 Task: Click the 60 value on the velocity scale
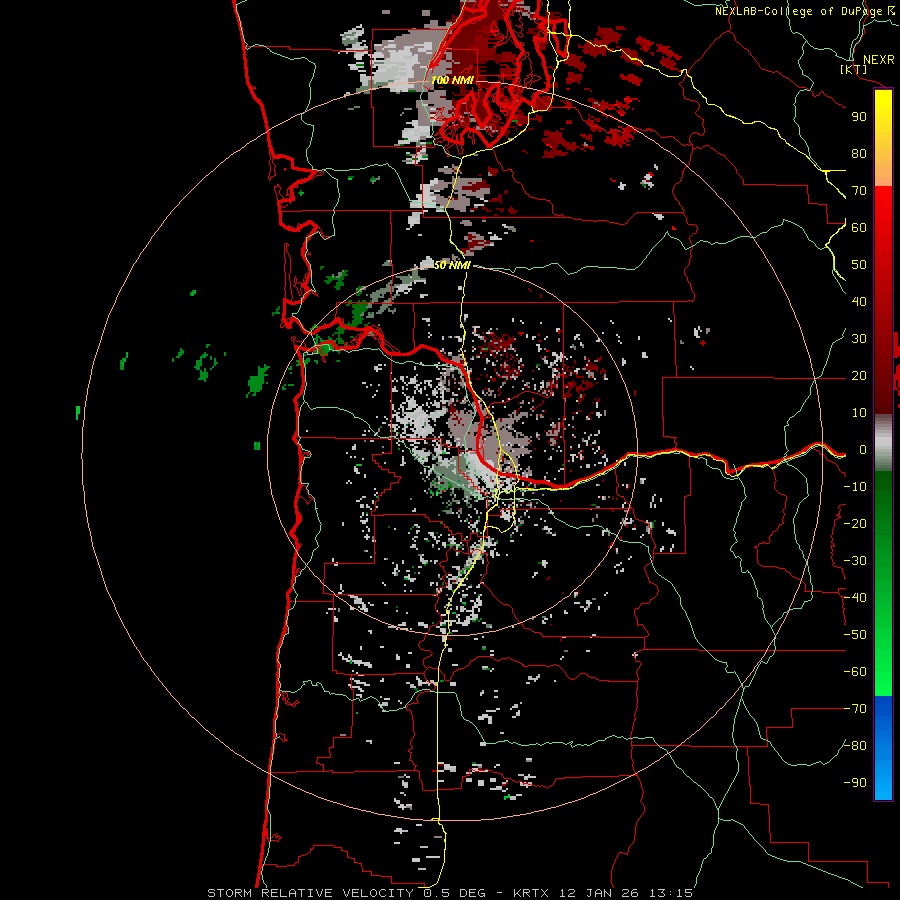pos(859,228)
